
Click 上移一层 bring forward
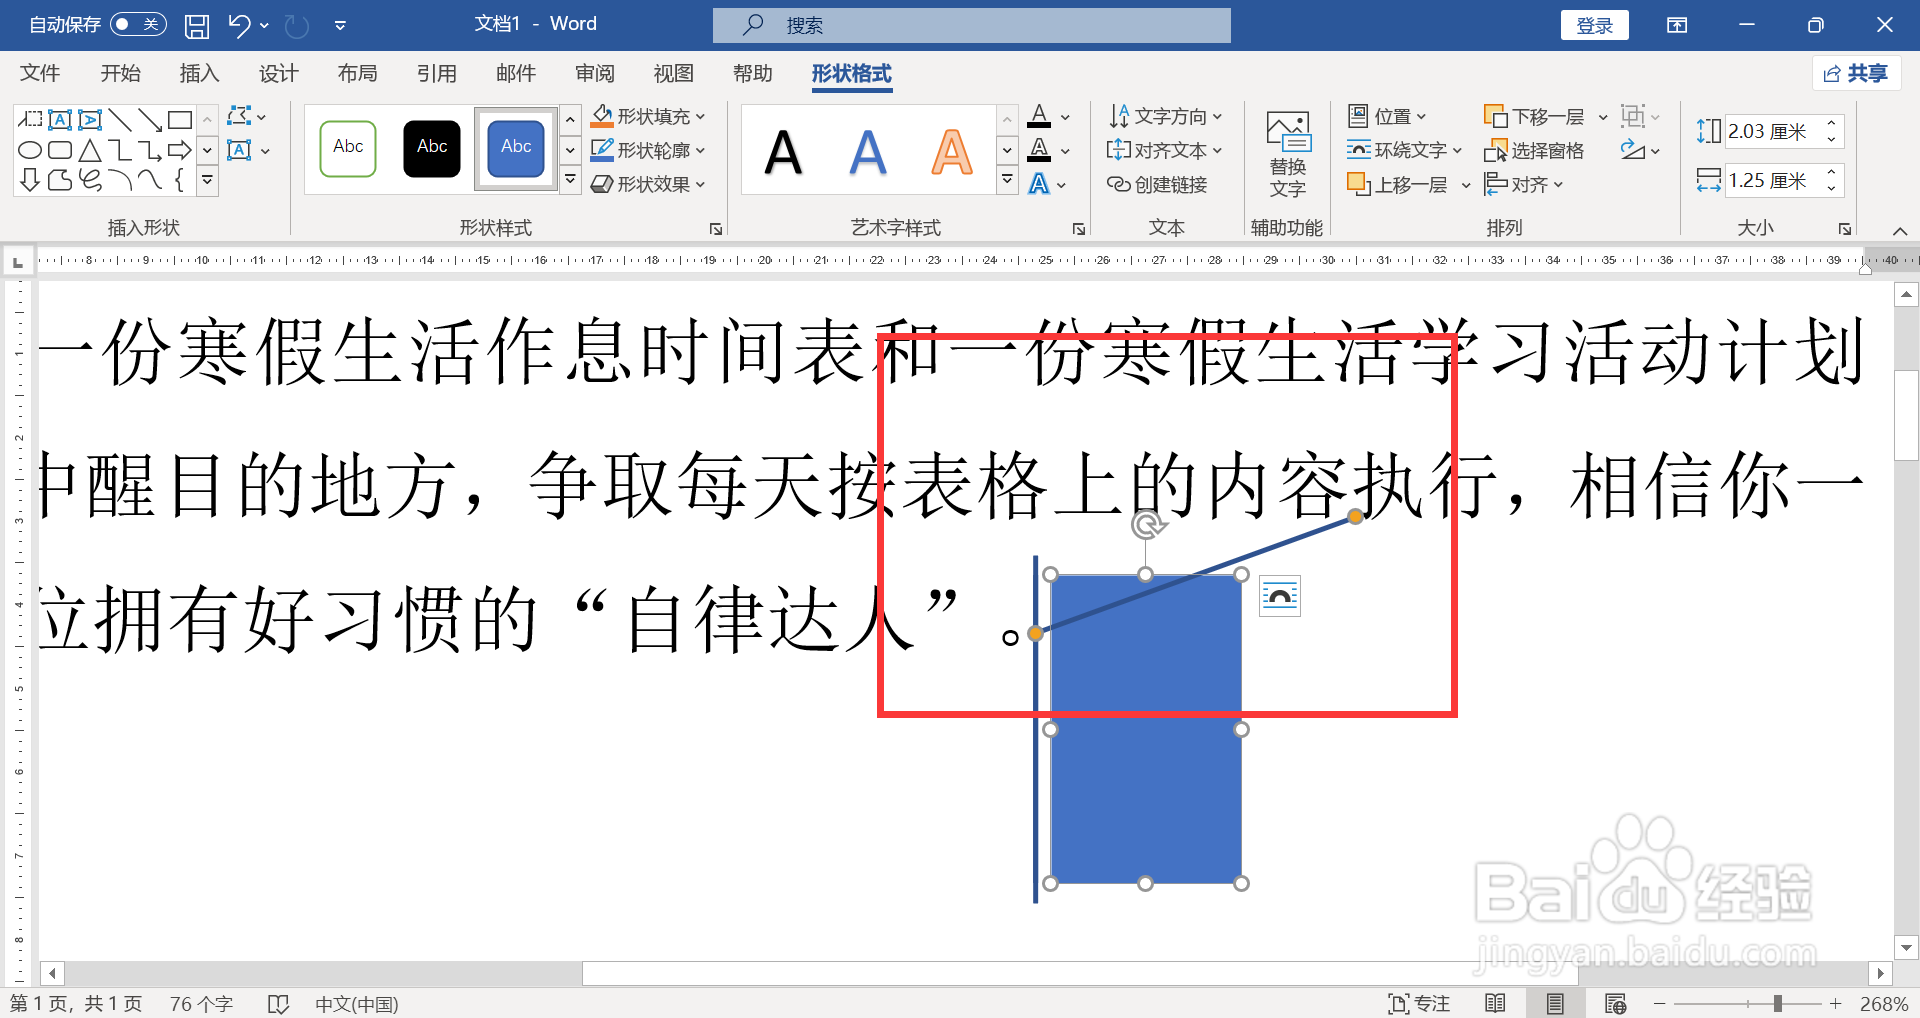pyautogui.click(x=1398, y=185)
